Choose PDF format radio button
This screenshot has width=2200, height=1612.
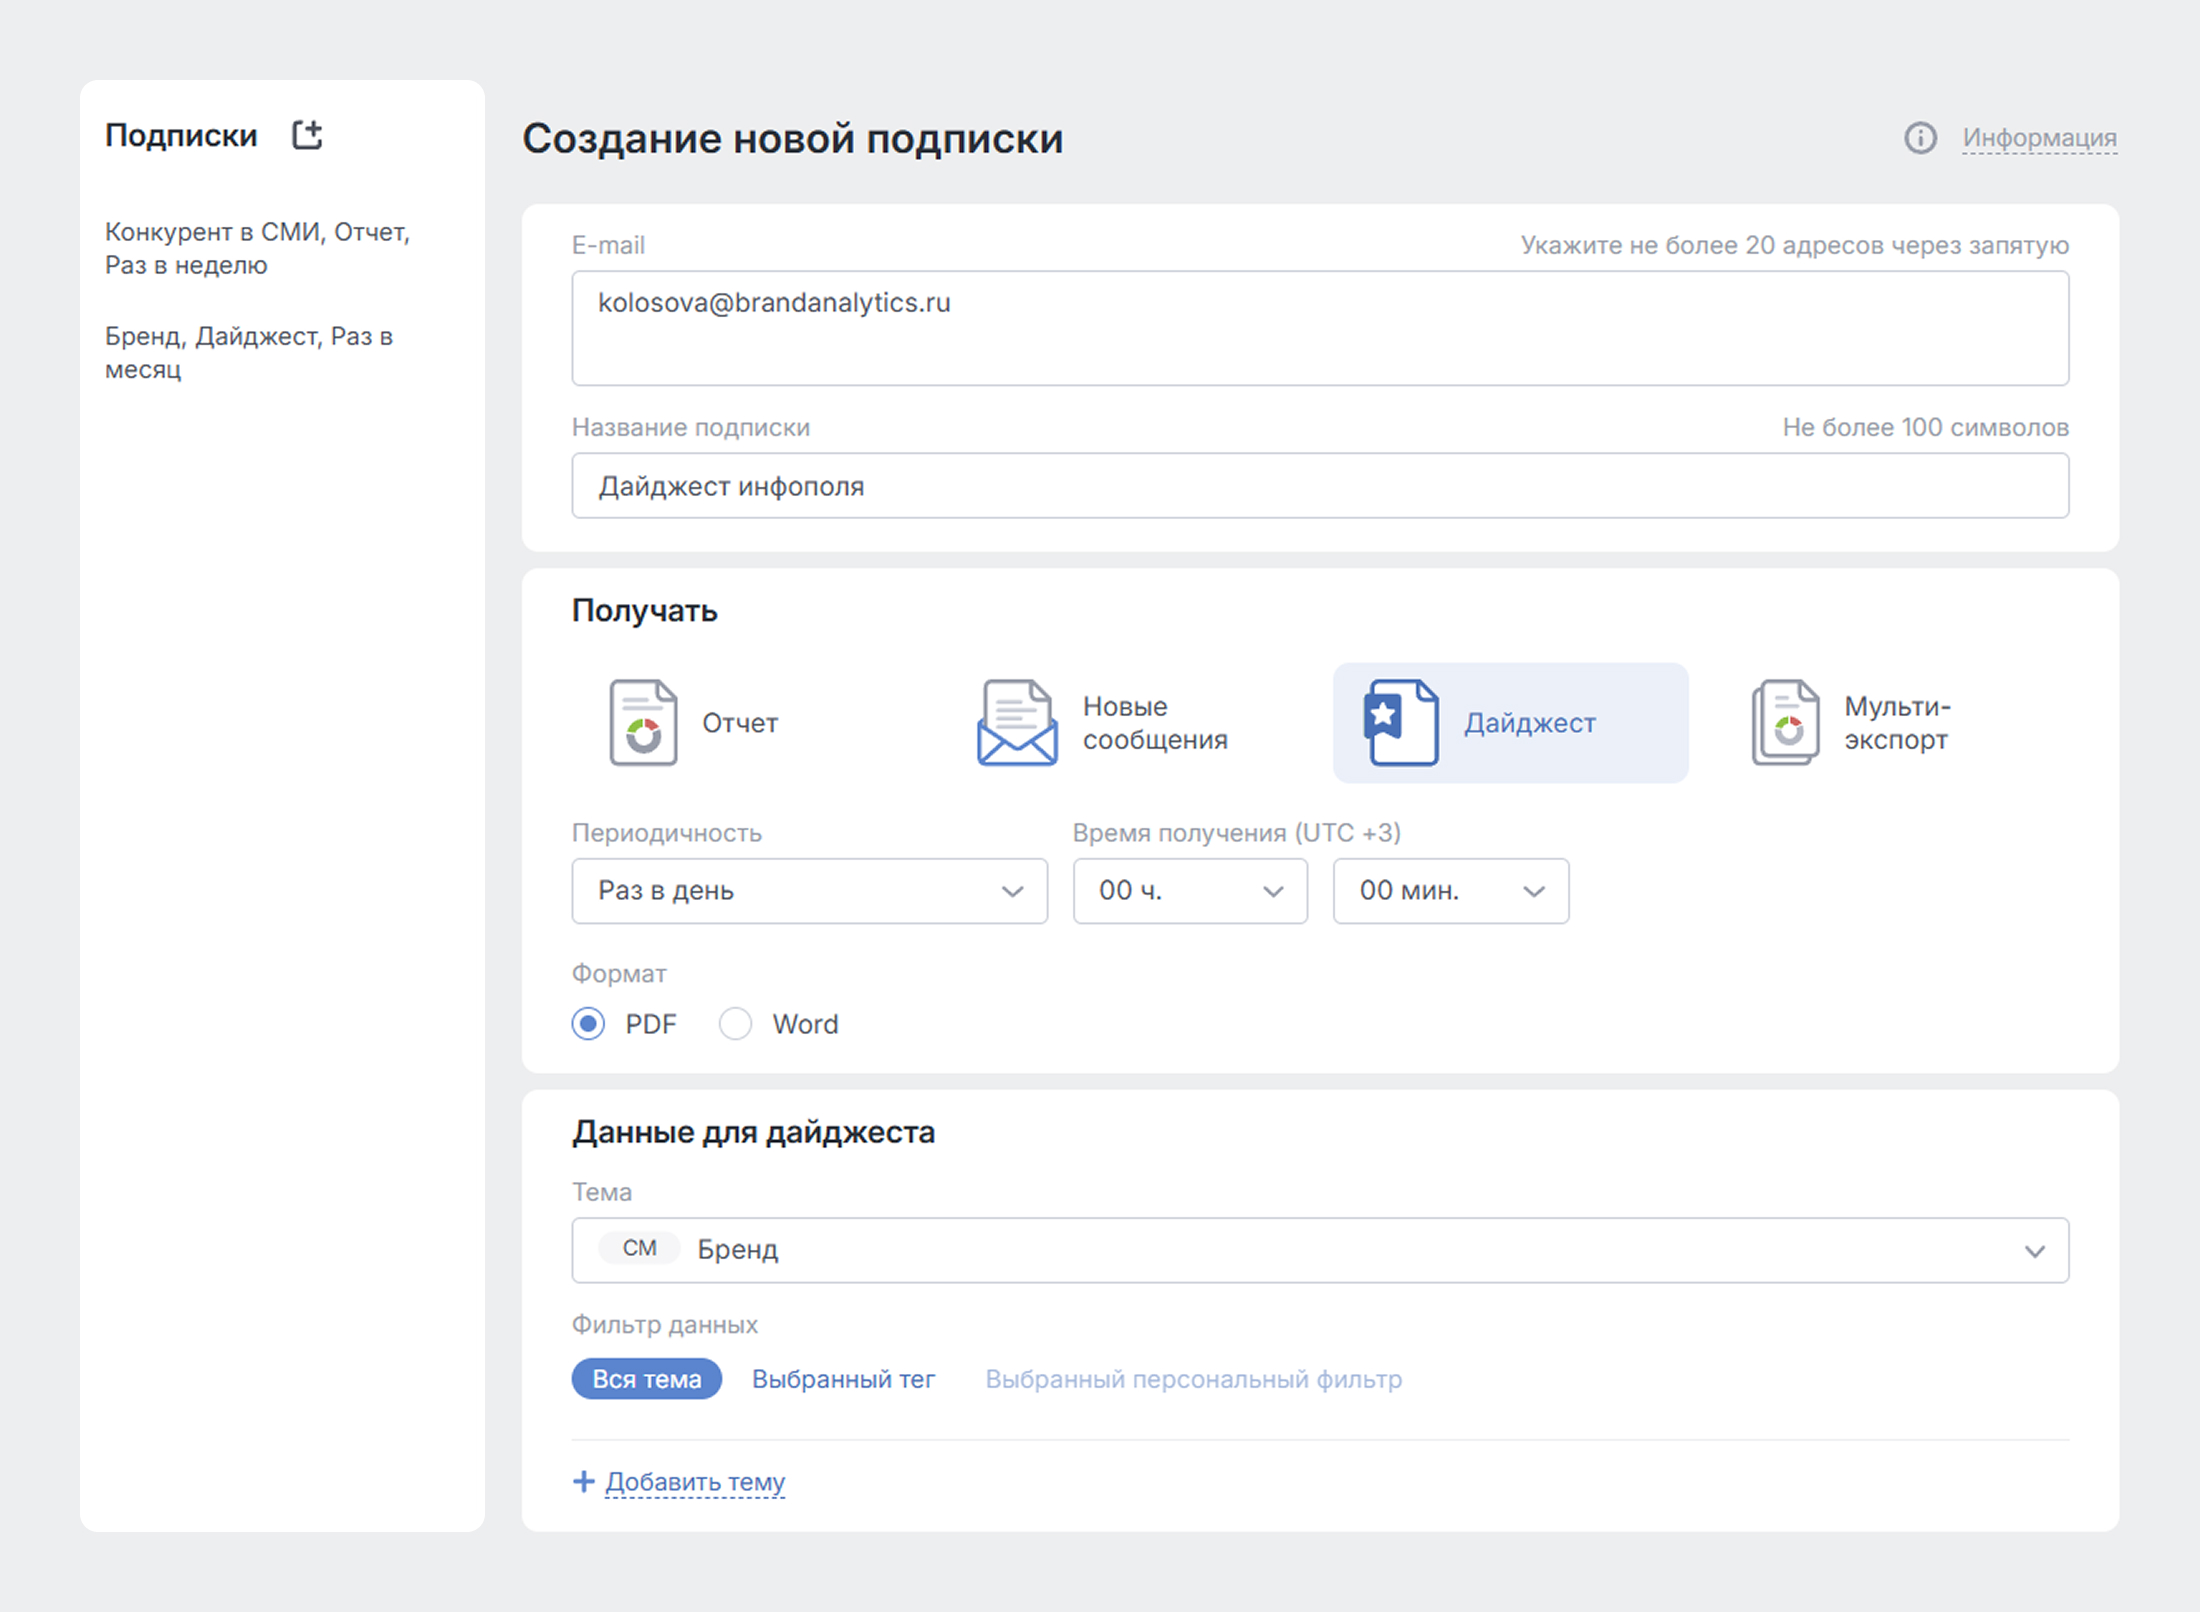click(x=588, y=1024)
